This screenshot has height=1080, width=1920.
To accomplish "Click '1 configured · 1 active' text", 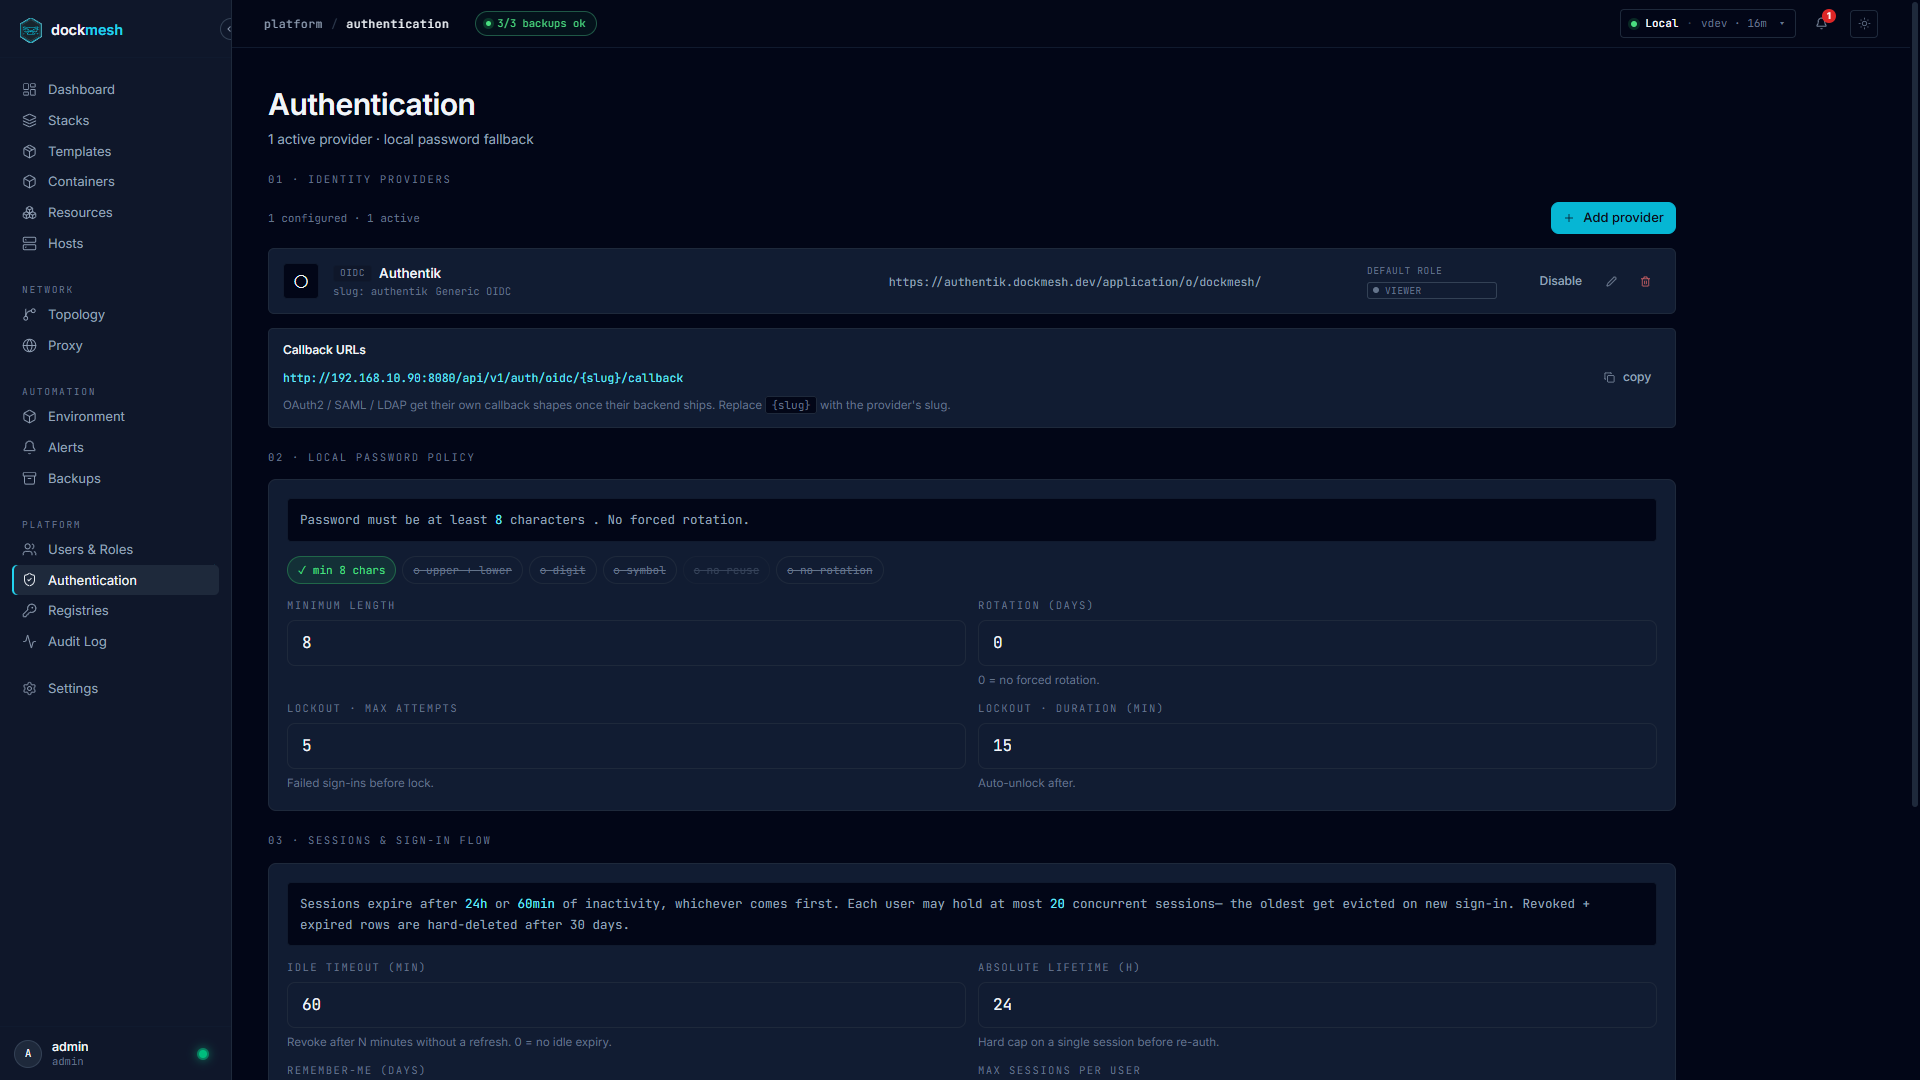I will pyautogui.click(x=344, y=218).
